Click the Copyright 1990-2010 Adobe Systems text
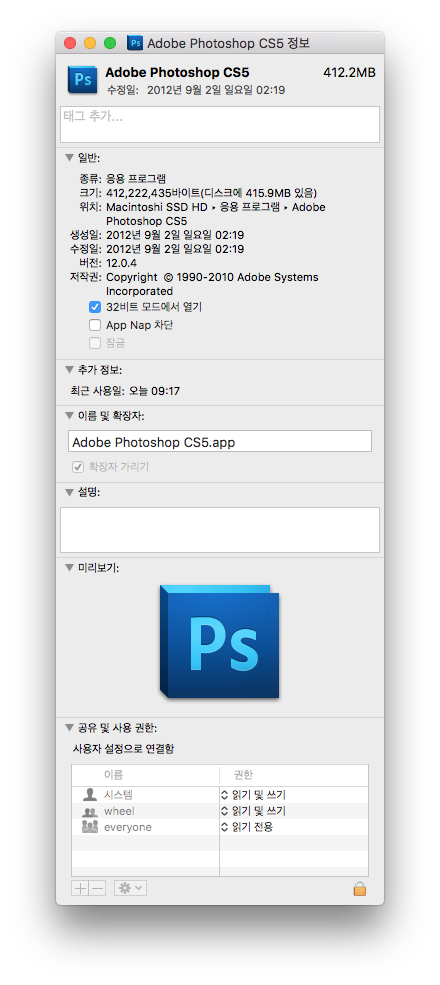 (x=212, y=284)
